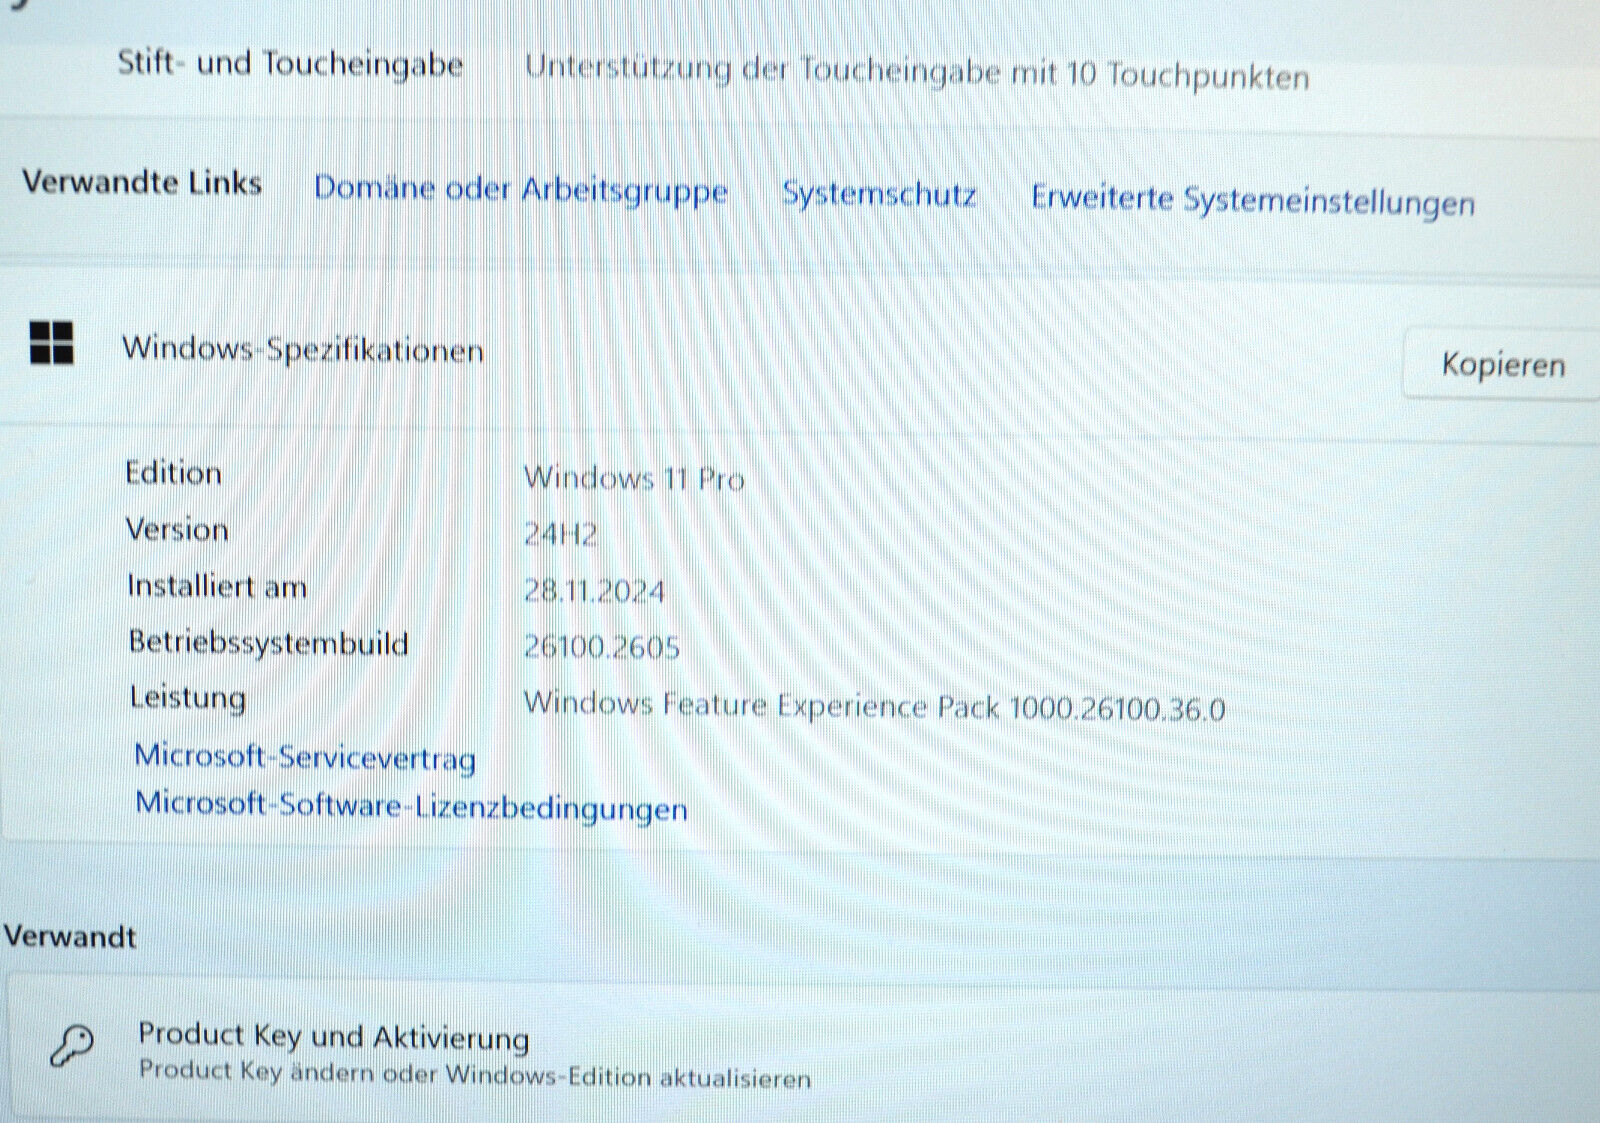Click the Betriebssystembuild label

(x=268, y=642)
